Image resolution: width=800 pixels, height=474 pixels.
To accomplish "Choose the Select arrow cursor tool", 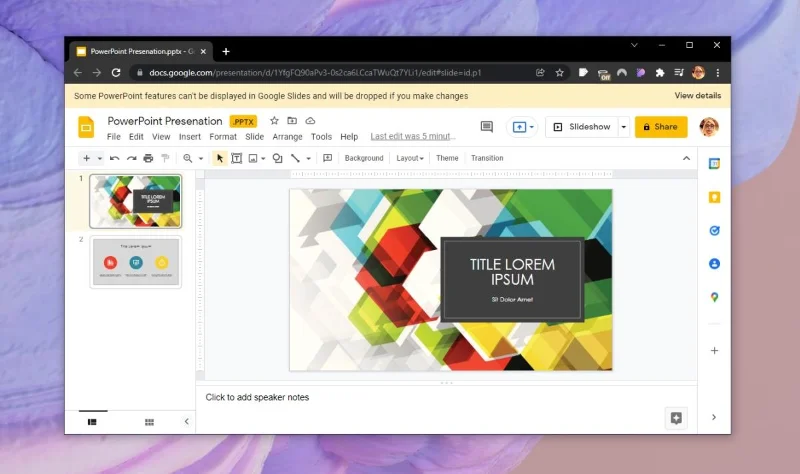I will tap(220, 158).
